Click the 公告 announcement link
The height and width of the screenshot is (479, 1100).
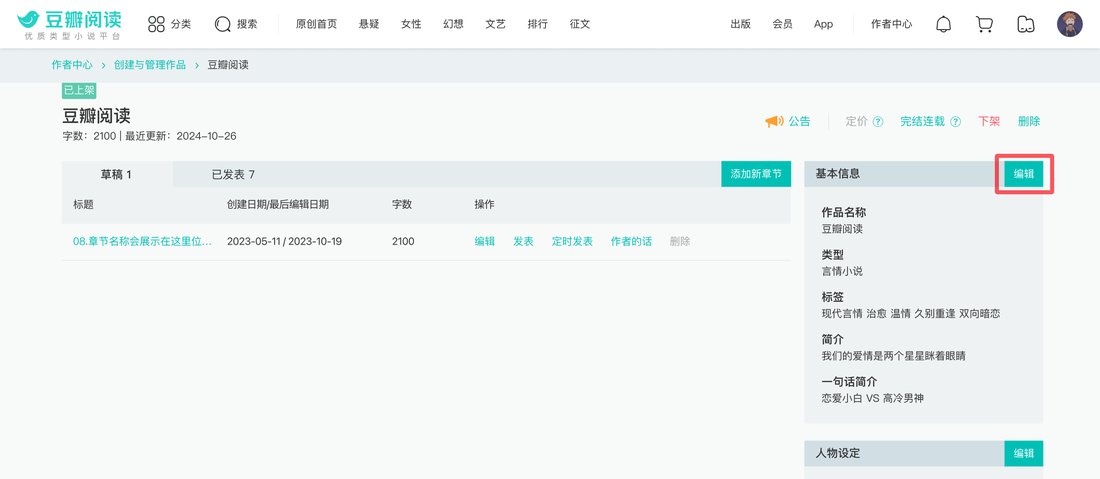click(x=799, y=121)
